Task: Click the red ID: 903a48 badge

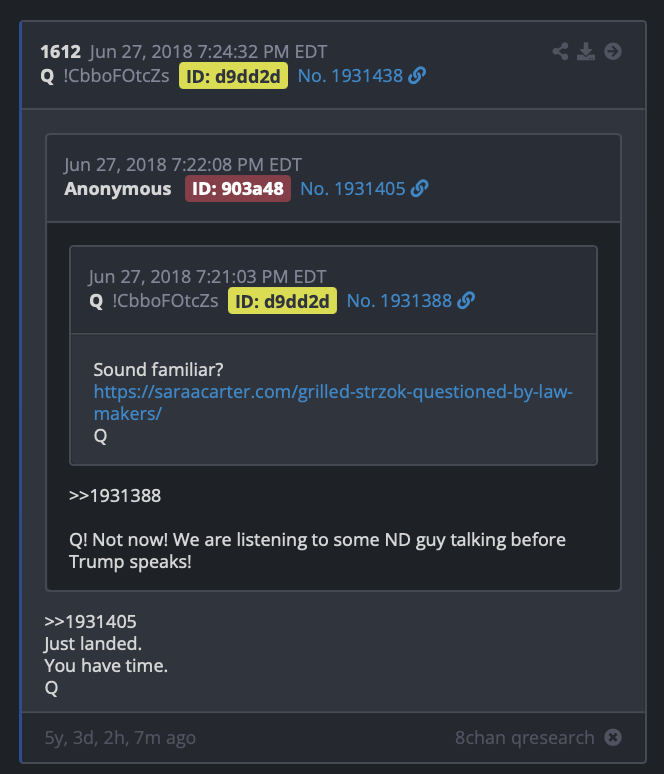Action: click(237, 189)
